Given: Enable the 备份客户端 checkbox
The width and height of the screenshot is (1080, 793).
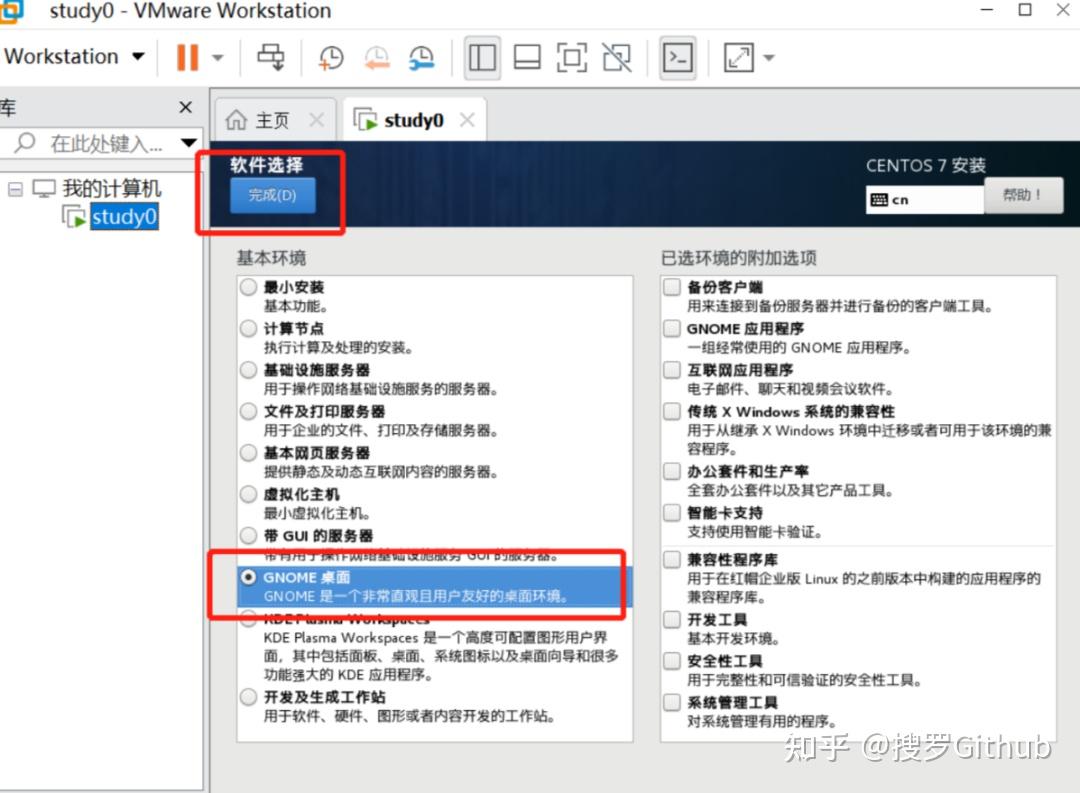Looking at the screenshot, I should coord(672,287).
